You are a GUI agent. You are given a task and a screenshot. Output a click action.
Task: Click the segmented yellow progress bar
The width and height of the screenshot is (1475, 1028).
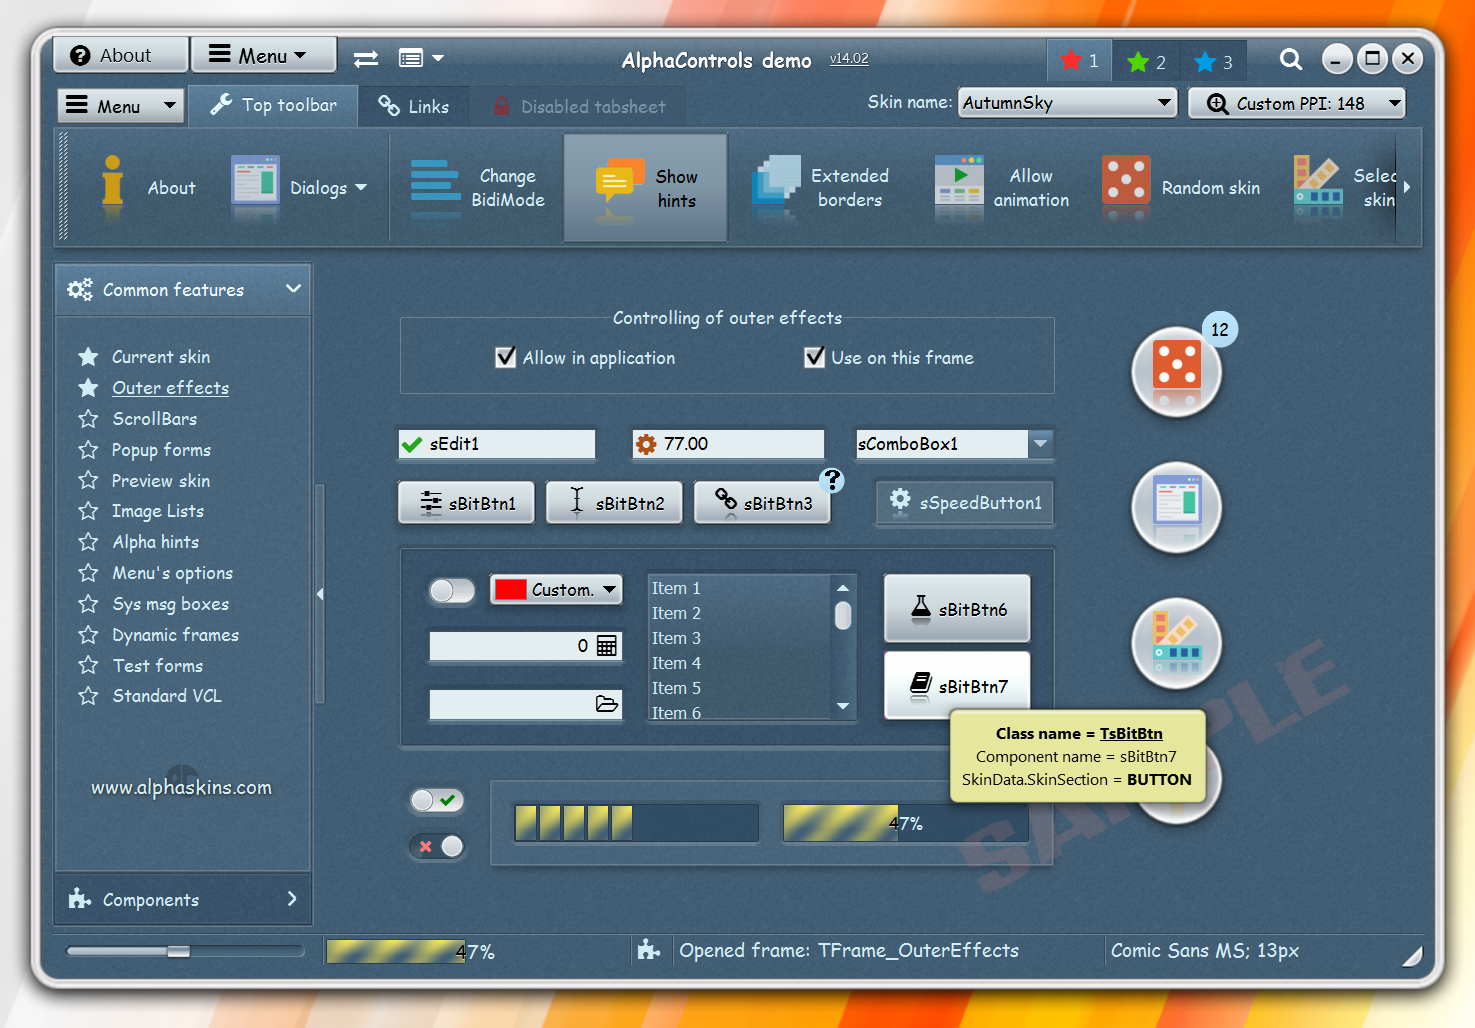(636, 823)
